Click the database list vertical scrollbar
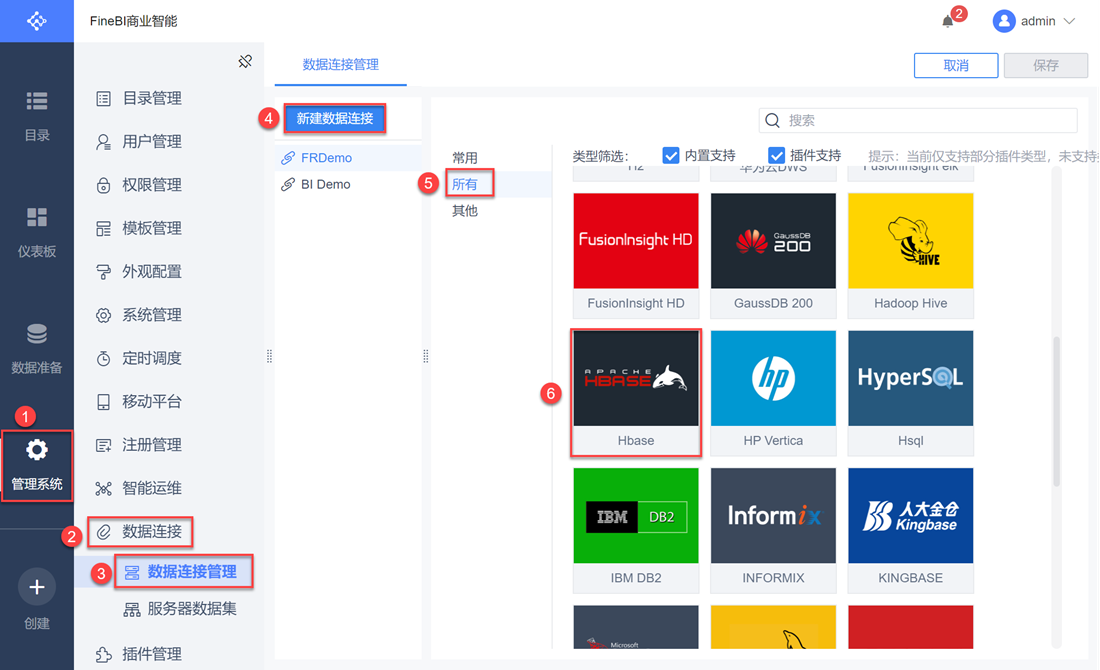The width and height of the screenshot is (1100, 670). pos(1057,411)
